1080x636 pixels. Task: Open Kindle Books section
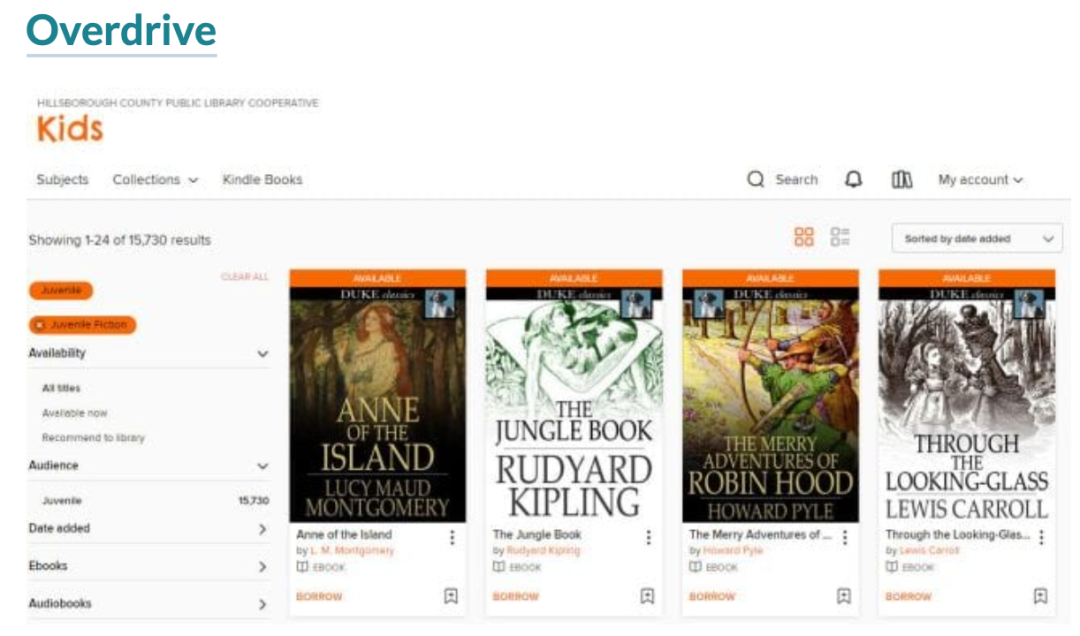coord(262,180)
